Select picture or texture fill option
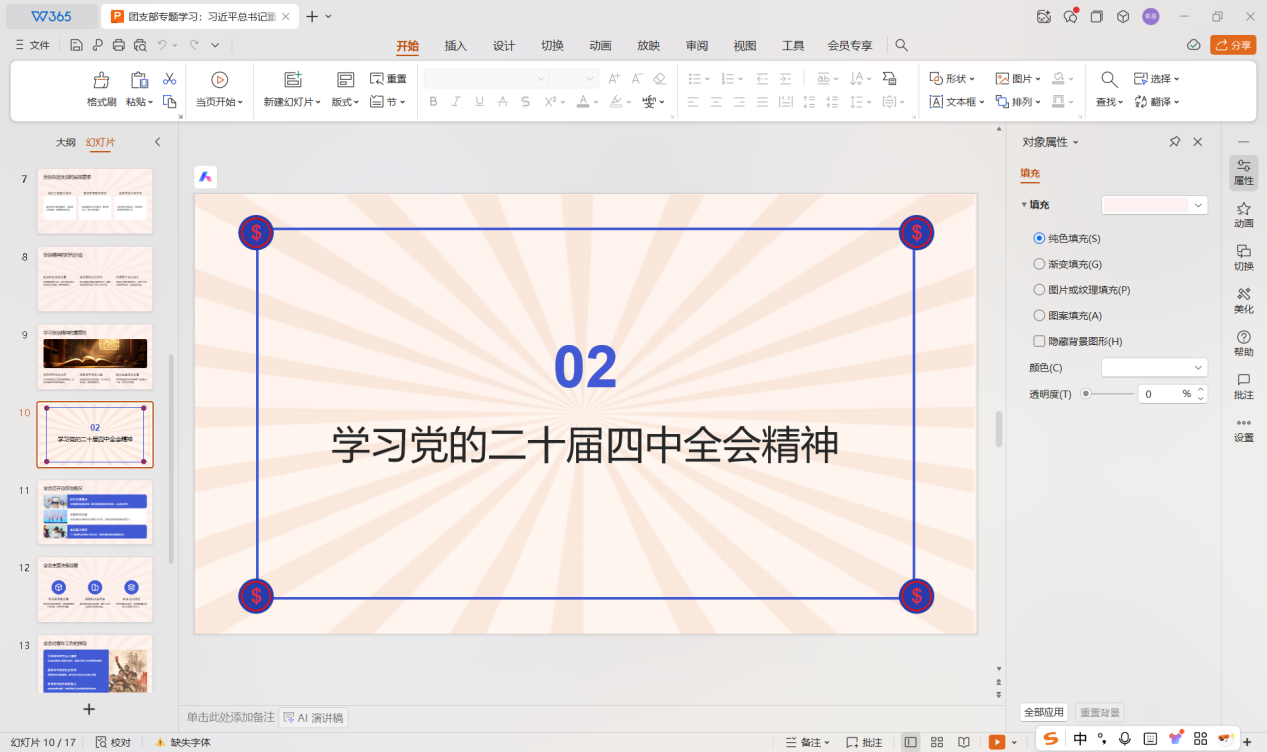This screenshot has height=752, width=1267. coord(1039,290)
